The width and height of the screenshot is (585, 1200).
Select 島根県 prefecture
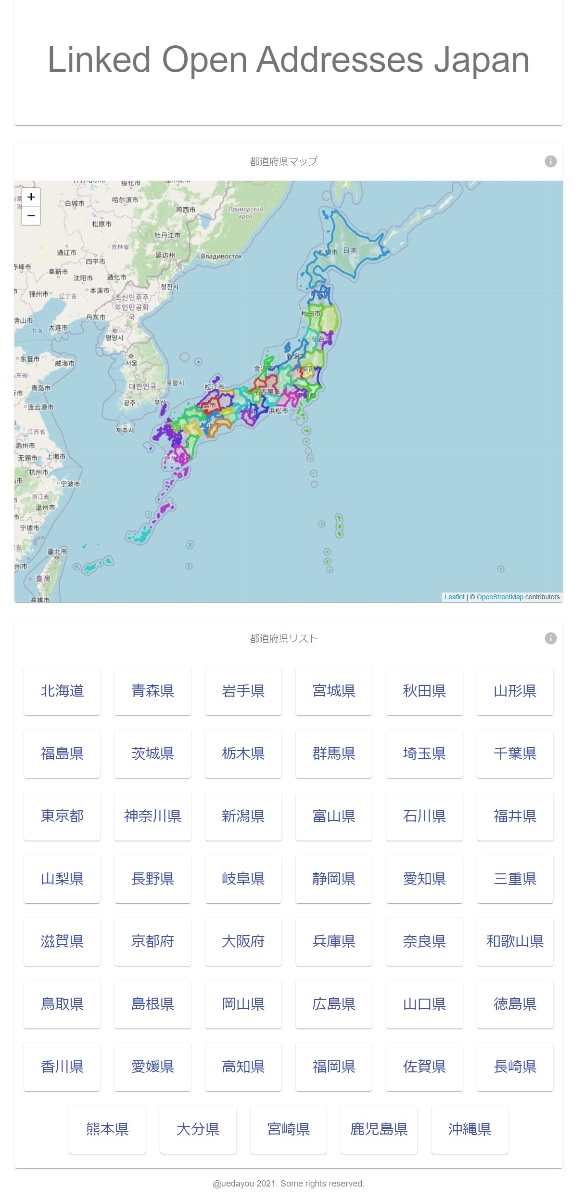click(x=153, y=1004)
